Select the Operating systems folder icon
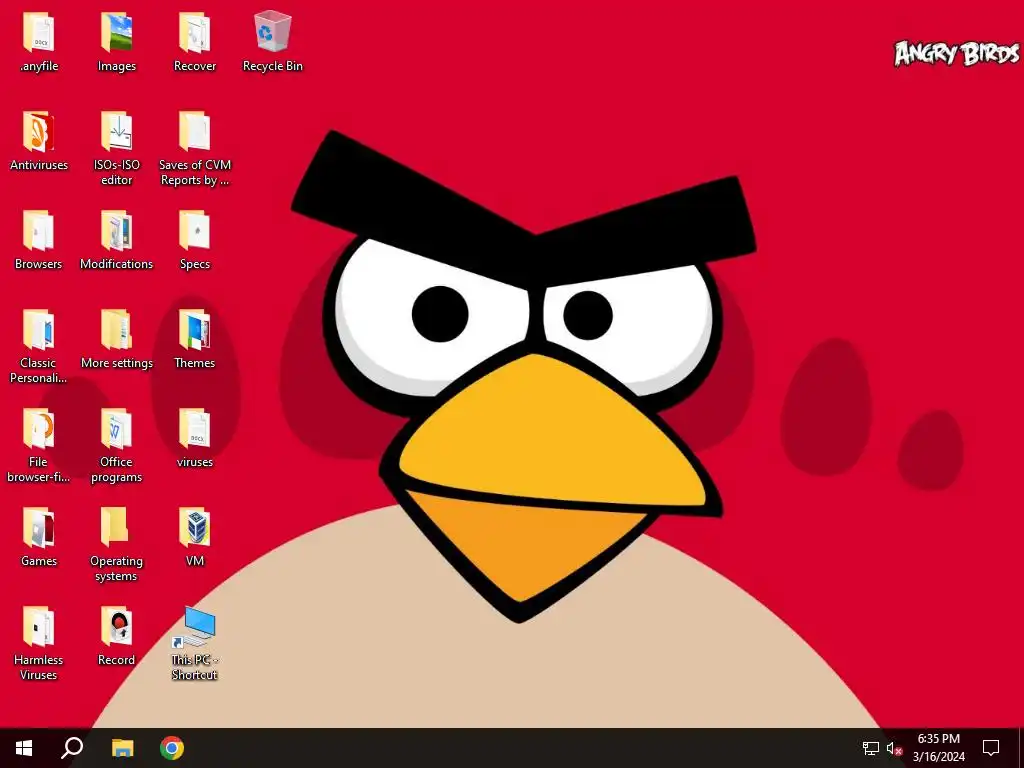 point(116,528)
